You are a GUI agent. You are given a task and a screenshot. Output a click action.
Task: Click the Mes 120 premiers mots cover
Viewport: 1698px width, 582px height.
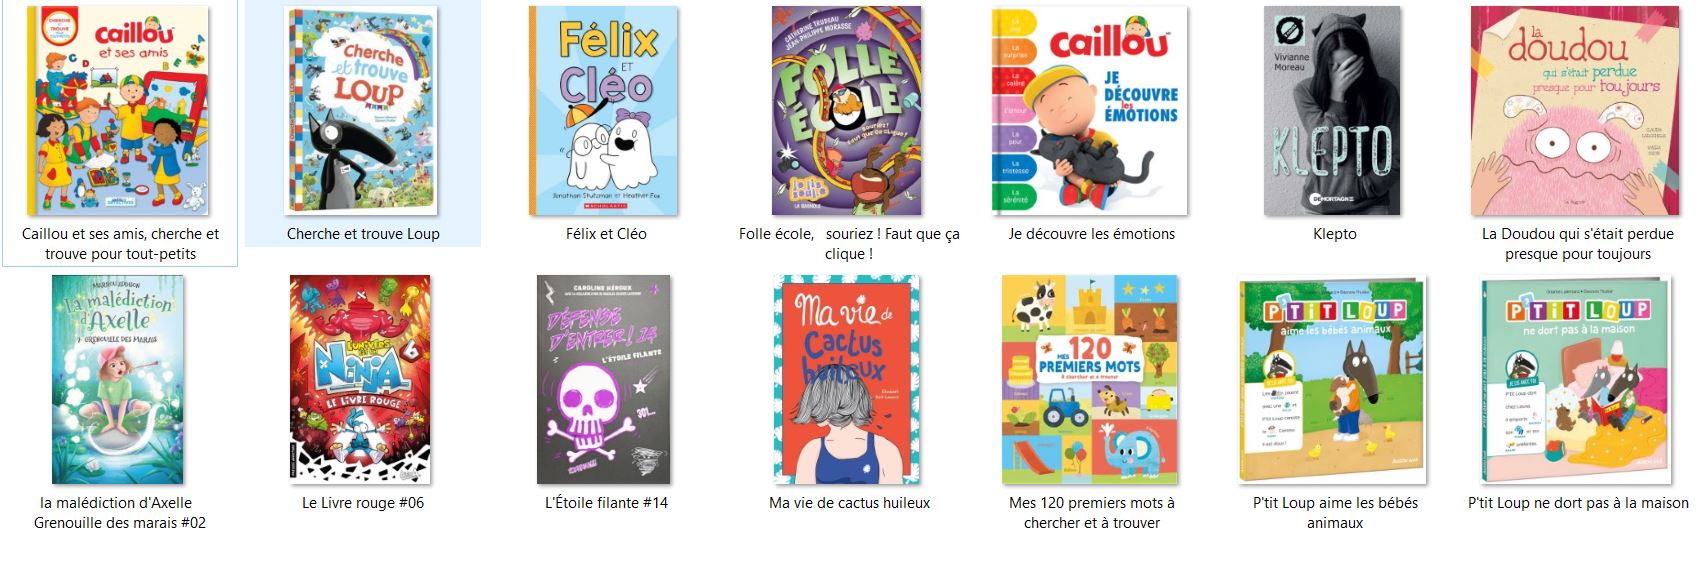1090,380
